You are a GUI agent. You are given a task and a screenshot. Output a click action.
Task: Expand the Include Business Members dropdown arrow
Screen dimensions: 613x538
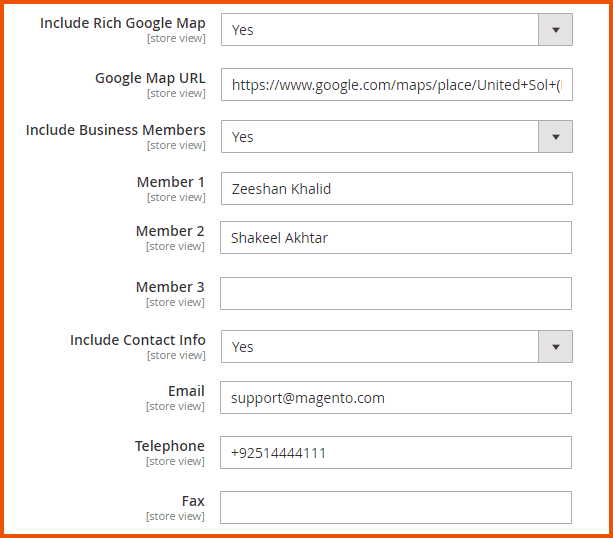[x=555, y=137]
